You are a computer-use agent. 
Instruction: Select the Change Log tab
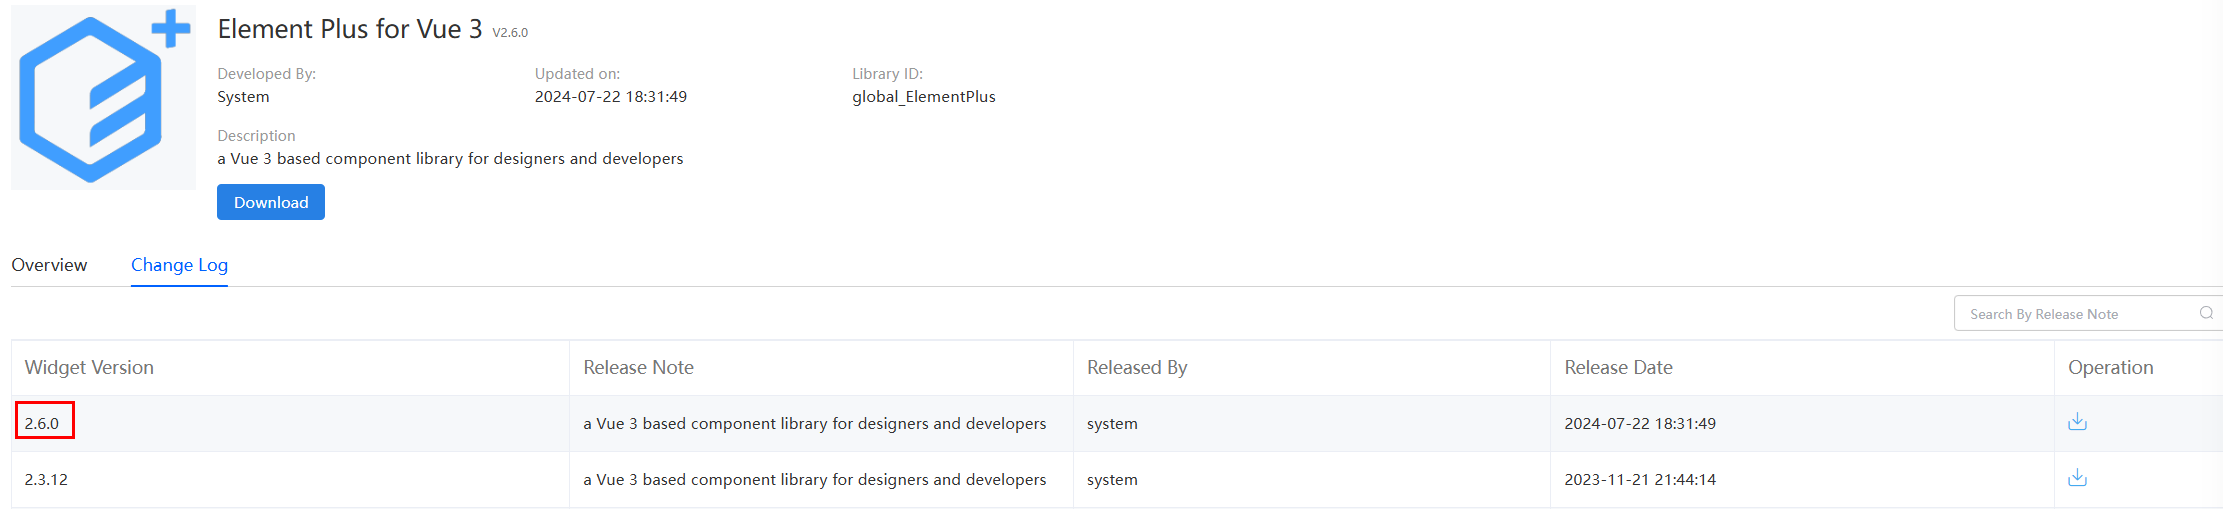pos(179,265)
